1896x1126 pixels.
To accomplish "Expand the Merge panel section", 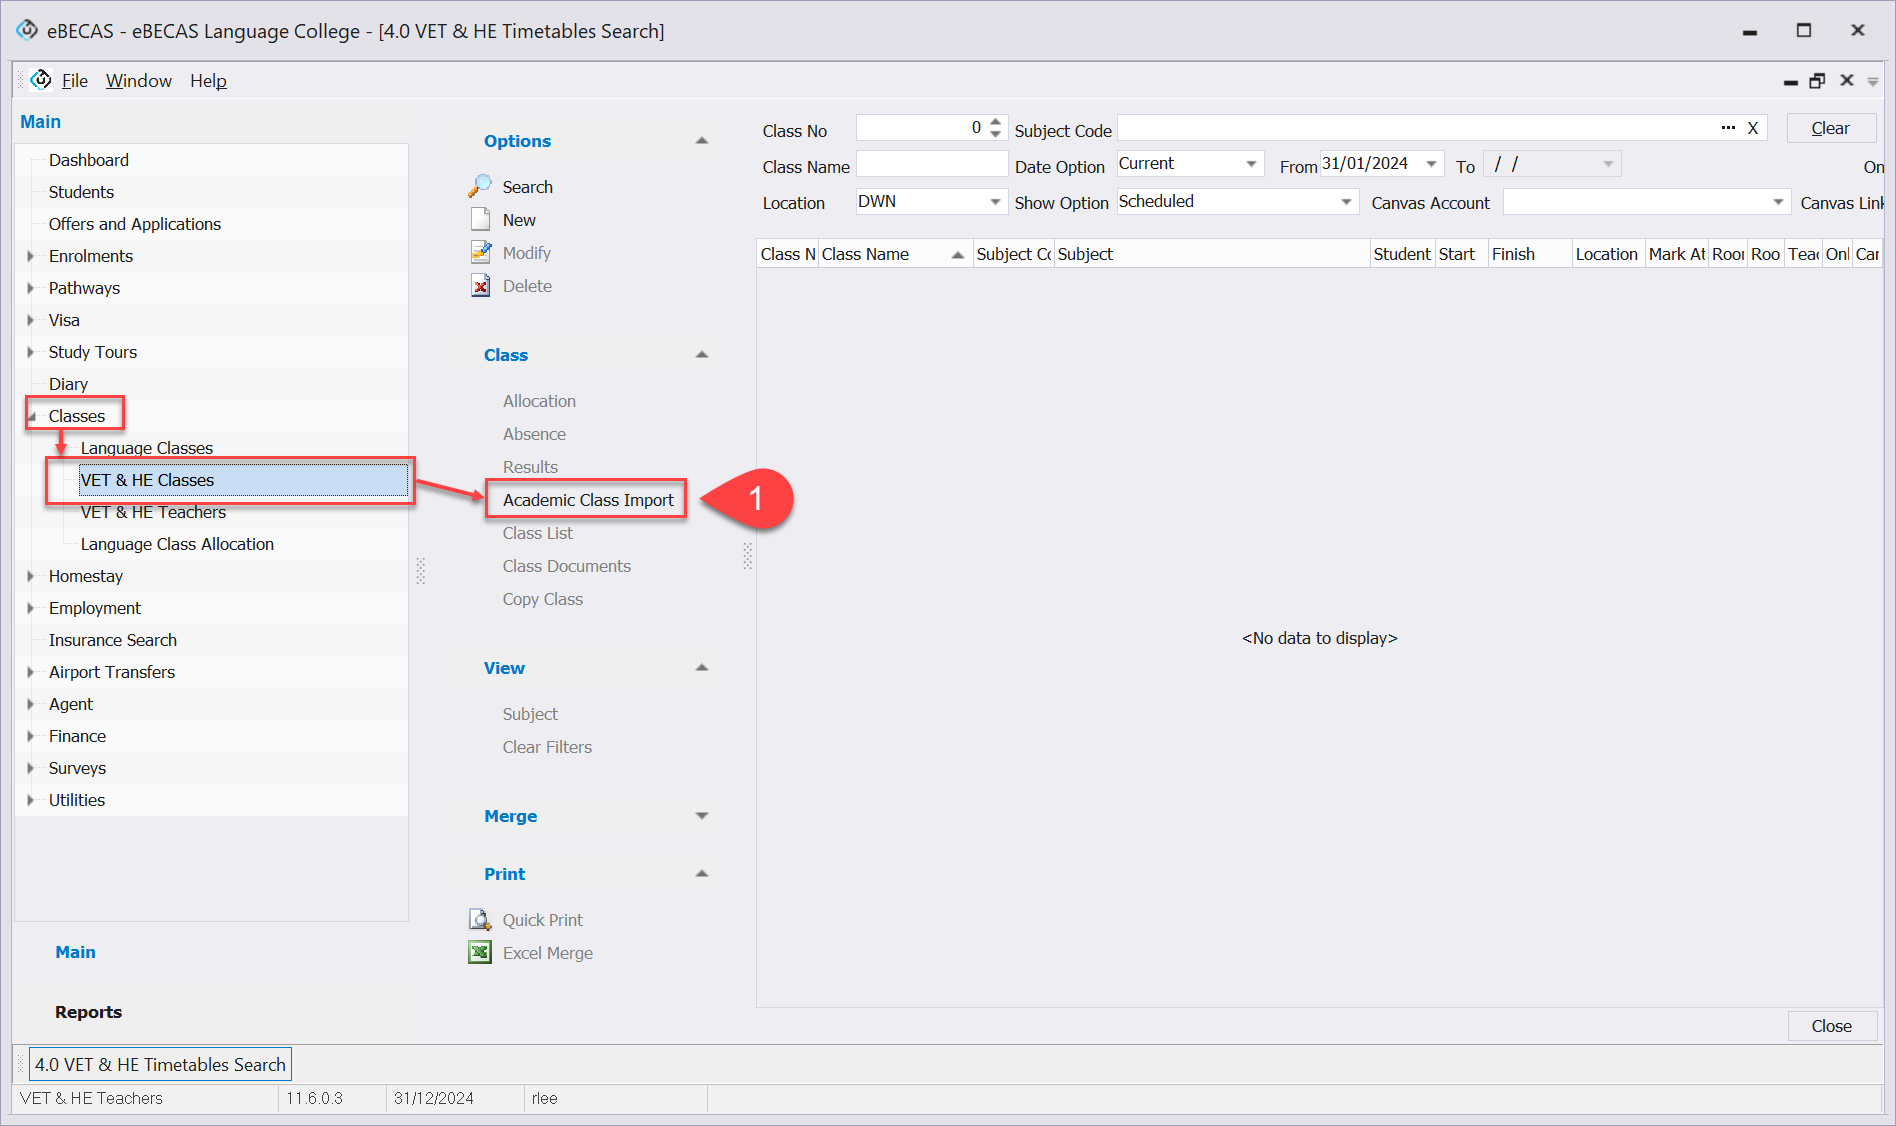I will point(702,816).
